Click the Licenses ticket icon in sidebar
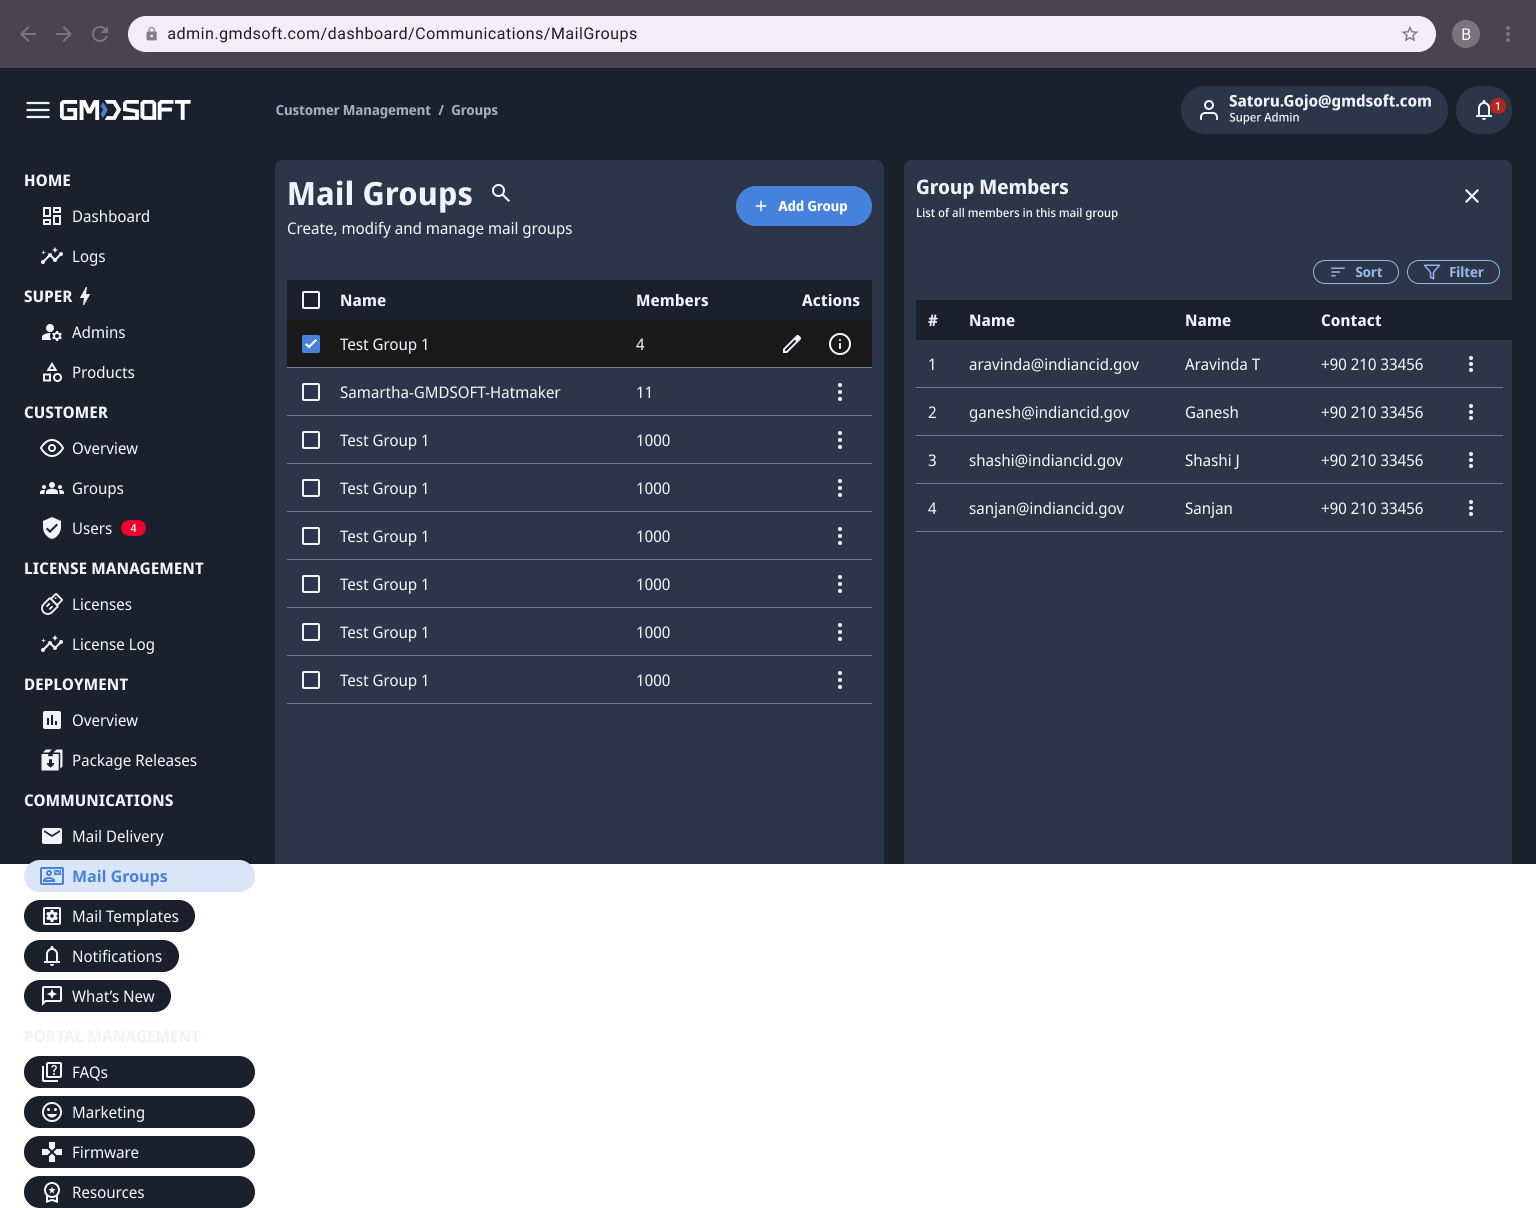This screenshot has width=1536, height=1208. (x=52, y=604)
